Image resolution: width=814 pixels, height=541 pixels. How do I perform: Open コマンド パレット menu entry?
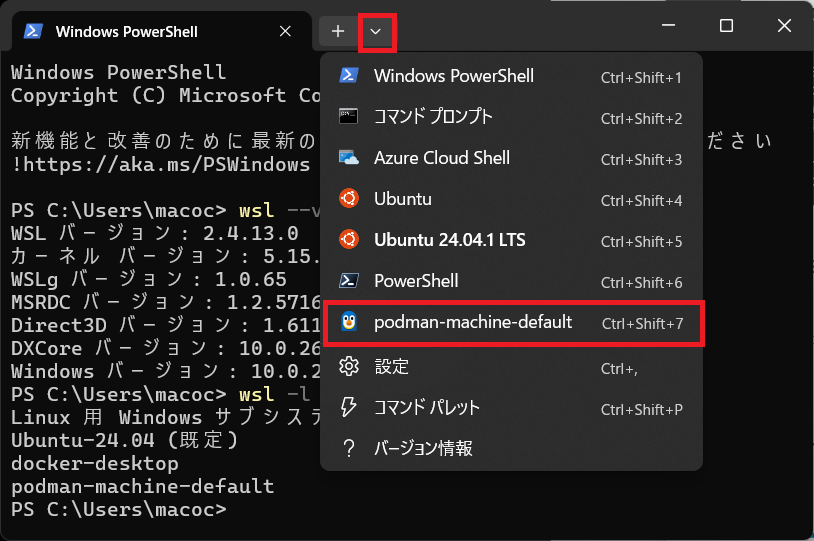tap(426, 408)
